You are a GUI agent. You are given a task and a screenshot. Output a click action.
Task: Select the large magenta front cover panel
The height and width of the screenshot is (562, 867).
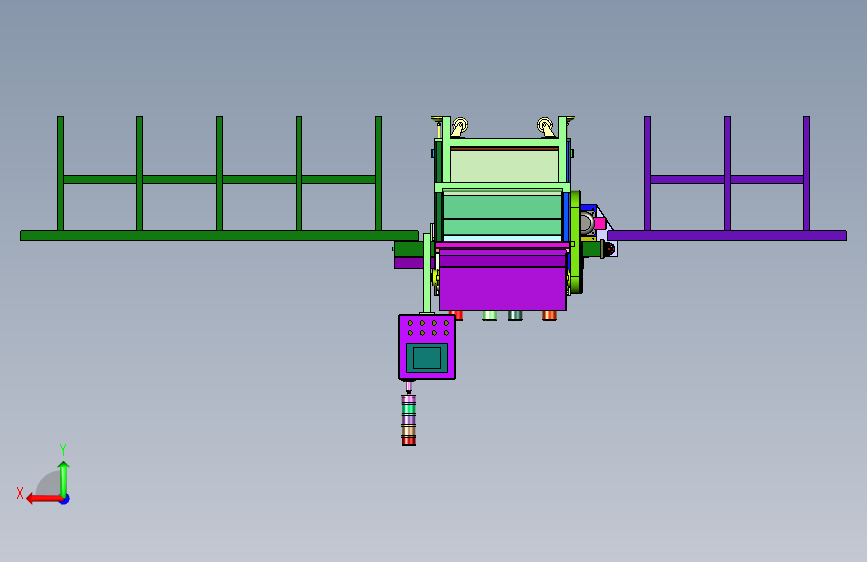[503, 288]
